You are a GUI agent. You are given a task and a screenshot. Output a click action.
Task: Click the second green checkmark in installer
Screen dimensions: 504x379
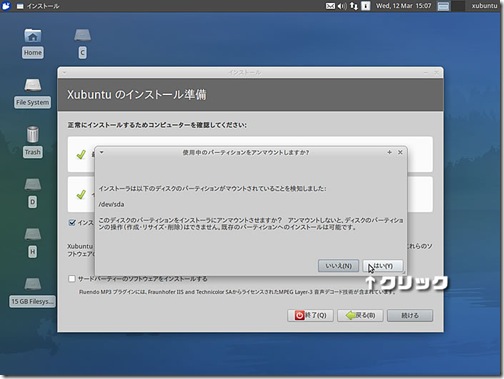click(x=81, y=194)
